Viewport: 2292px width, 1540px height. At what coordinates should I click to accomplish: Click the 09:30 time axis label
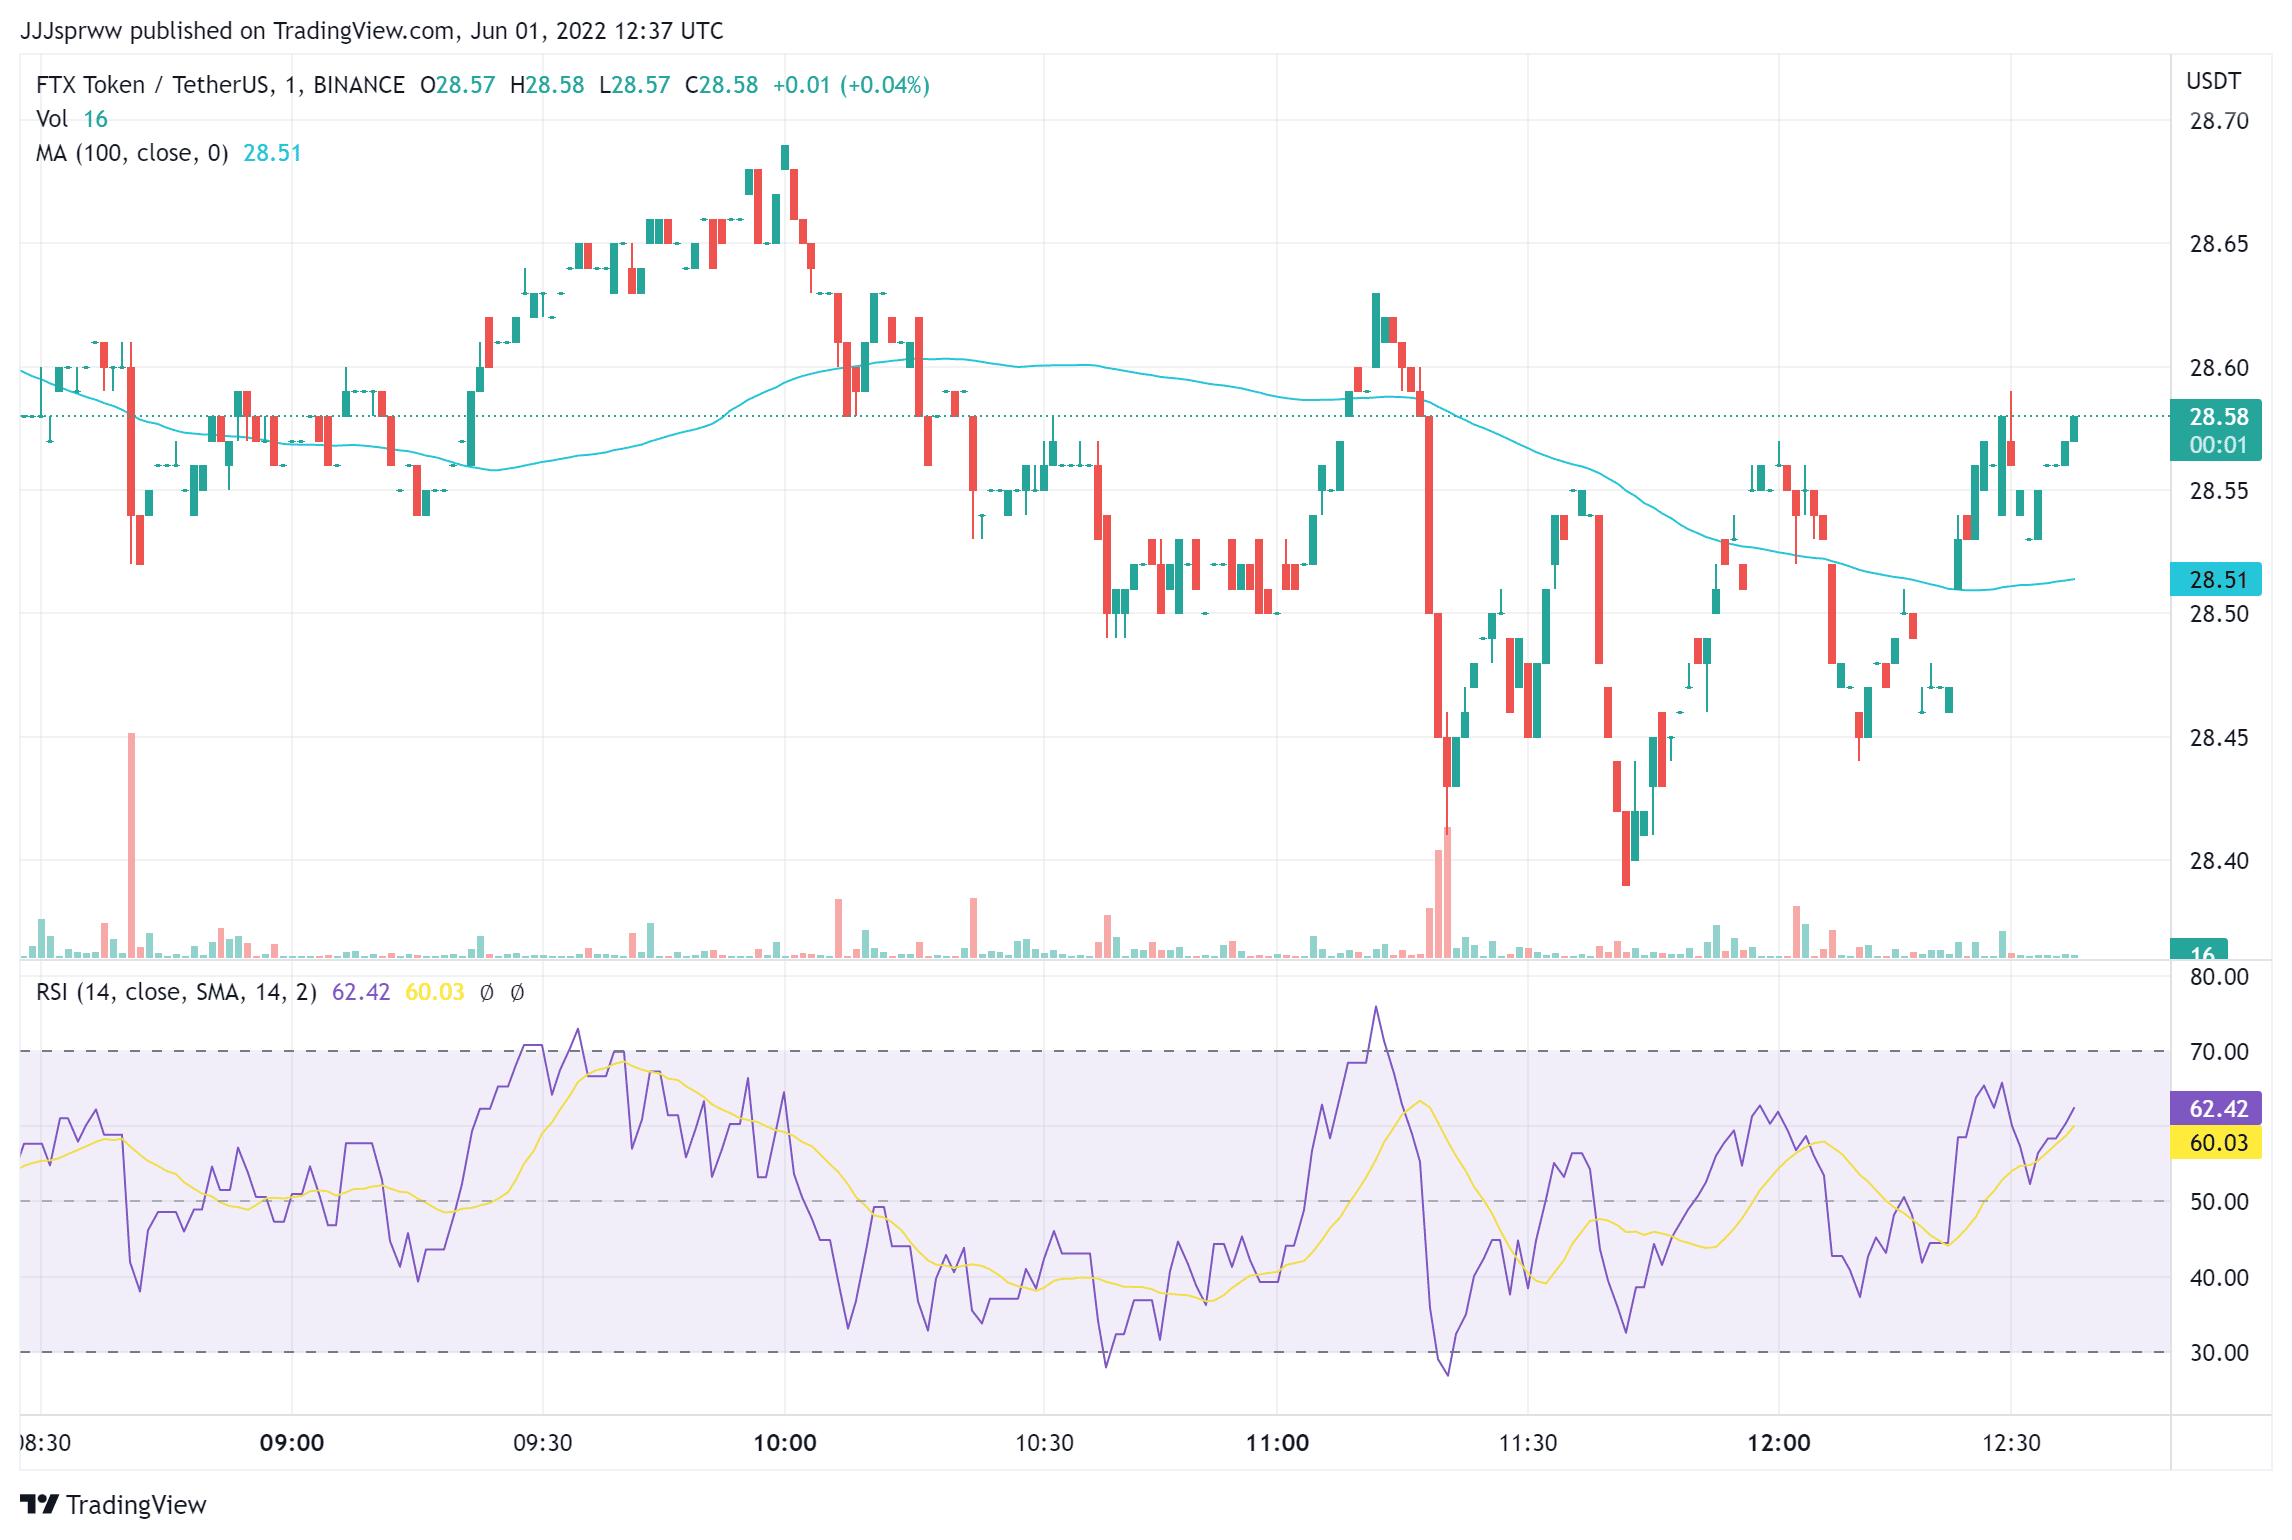click(x=543, y=1443)
